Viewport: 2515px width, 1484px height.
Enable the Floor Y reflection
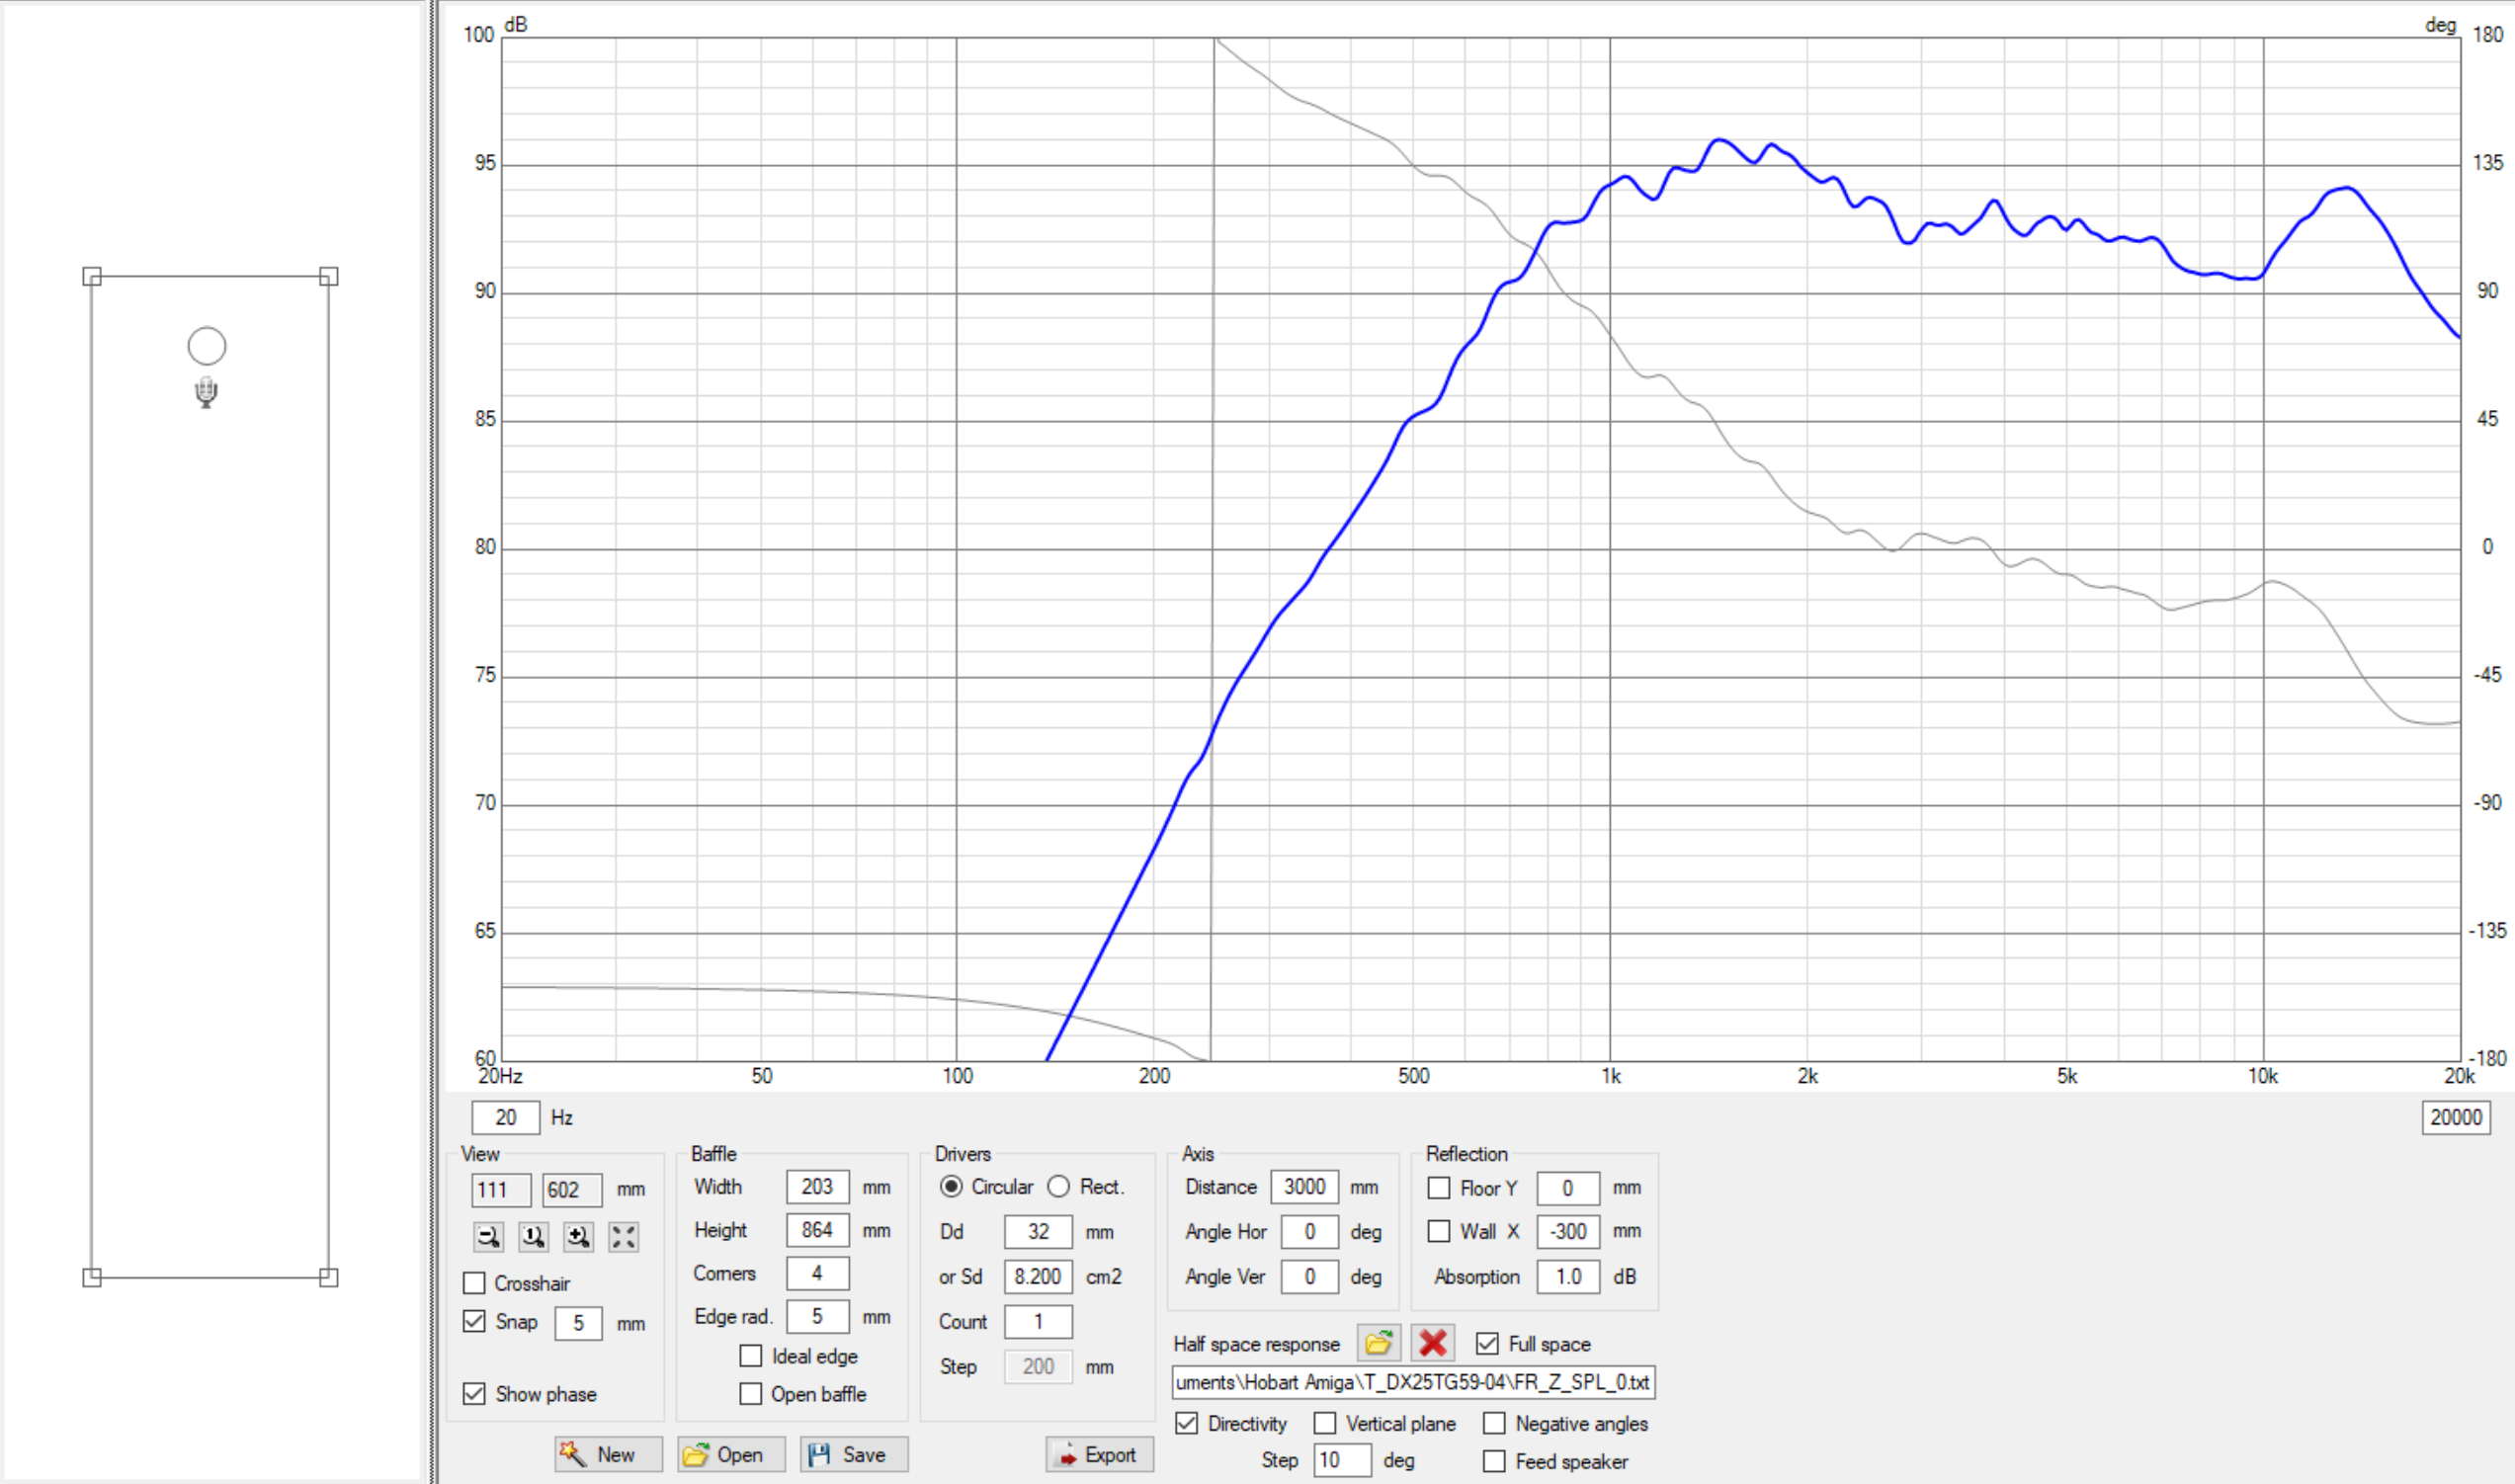(1439, 1188)
